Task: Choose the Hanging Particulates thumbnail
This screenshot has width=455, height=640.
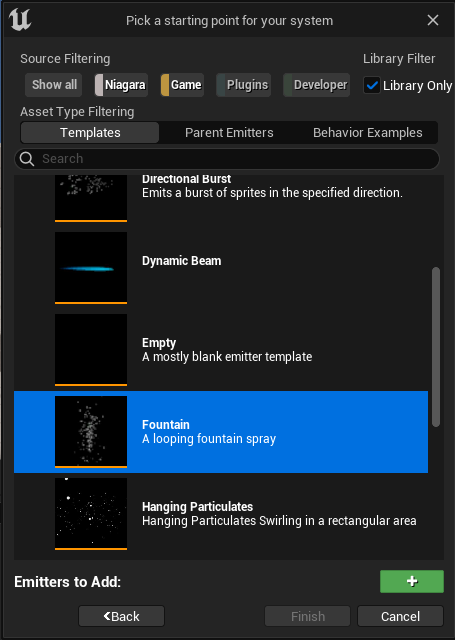Action: coord(91,514)
